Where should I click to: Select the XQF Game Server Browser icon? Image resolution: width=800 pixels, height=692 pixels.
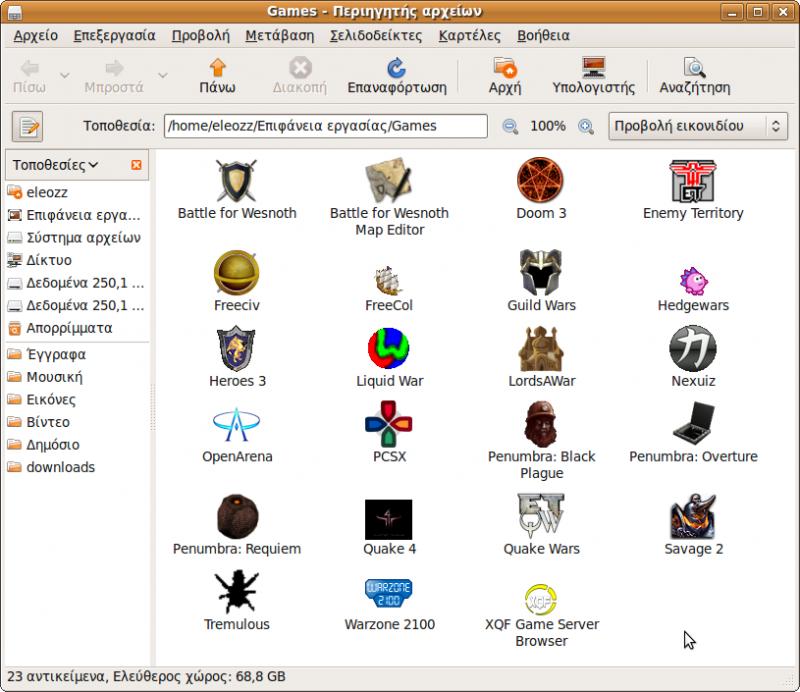pyautogui.click(x=540, y=599)
